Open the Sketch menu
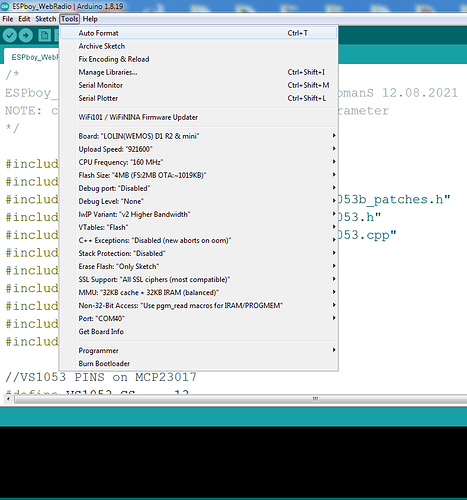Image resolution: width=467 pixels, height=500 pixels. [x=46, y=19]
